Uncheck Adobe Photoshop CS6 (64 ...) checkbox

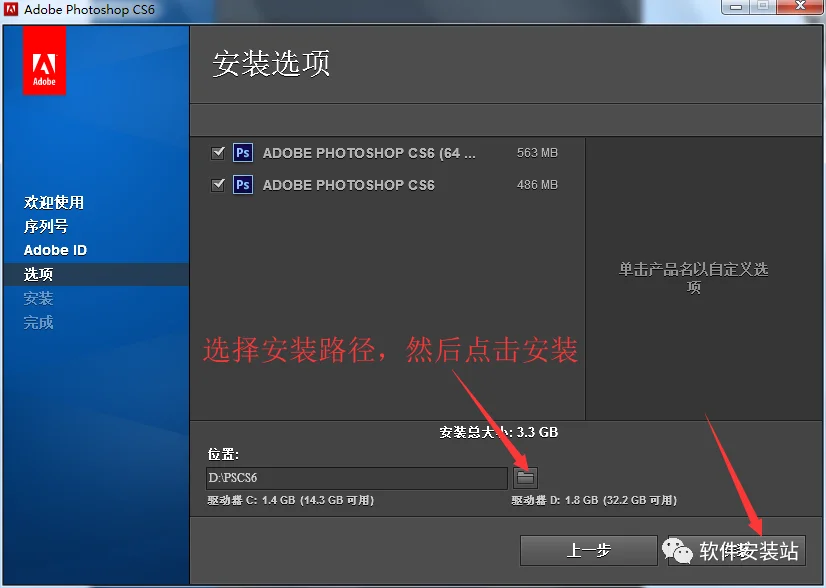pos(218,153)
